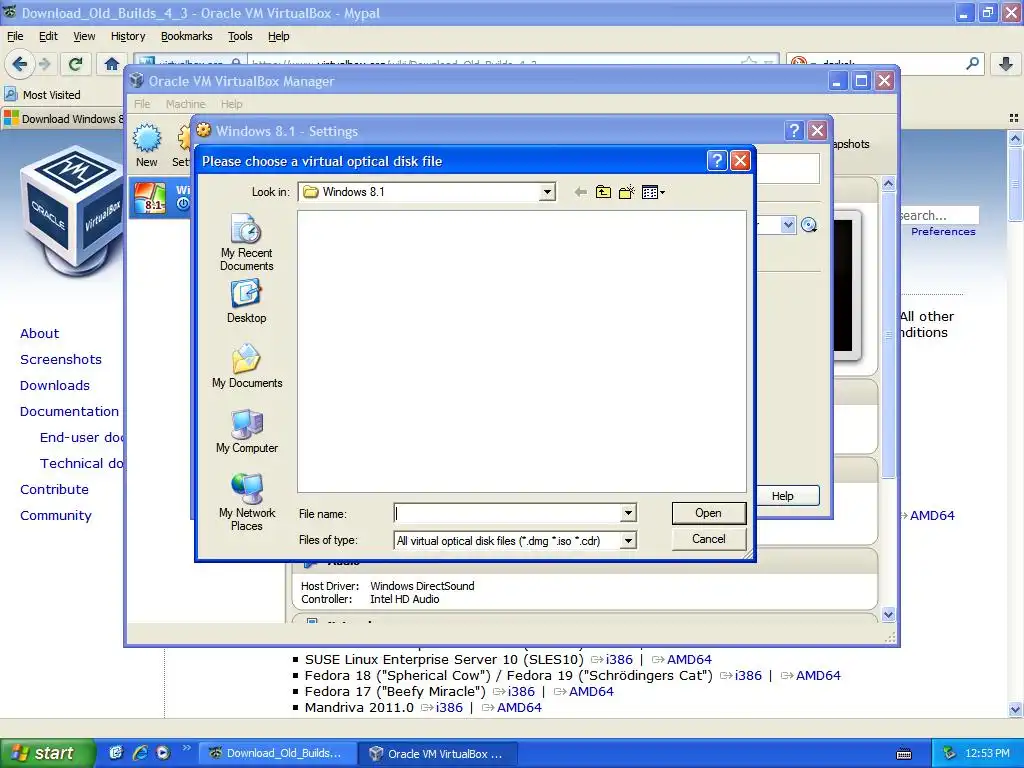Expand the File name dropdown arrow
The image size is (1024, 768).
628,513
